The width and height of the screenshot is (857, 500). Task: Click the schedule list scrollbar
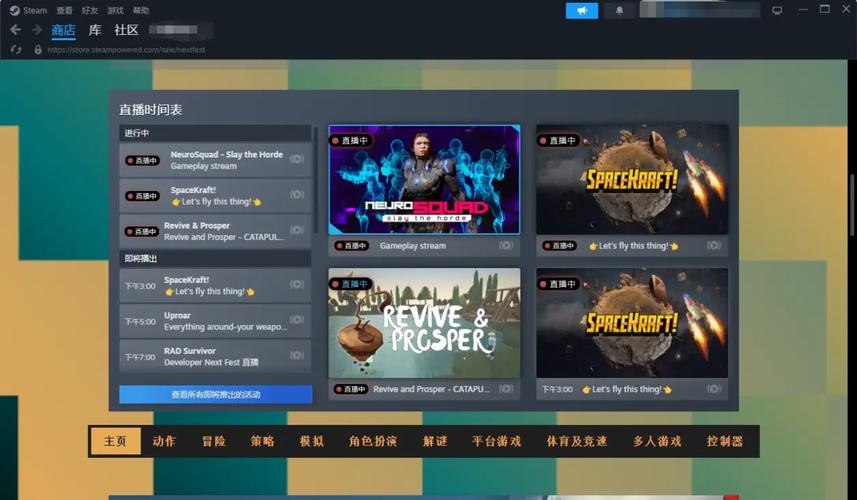coord(316,180)
